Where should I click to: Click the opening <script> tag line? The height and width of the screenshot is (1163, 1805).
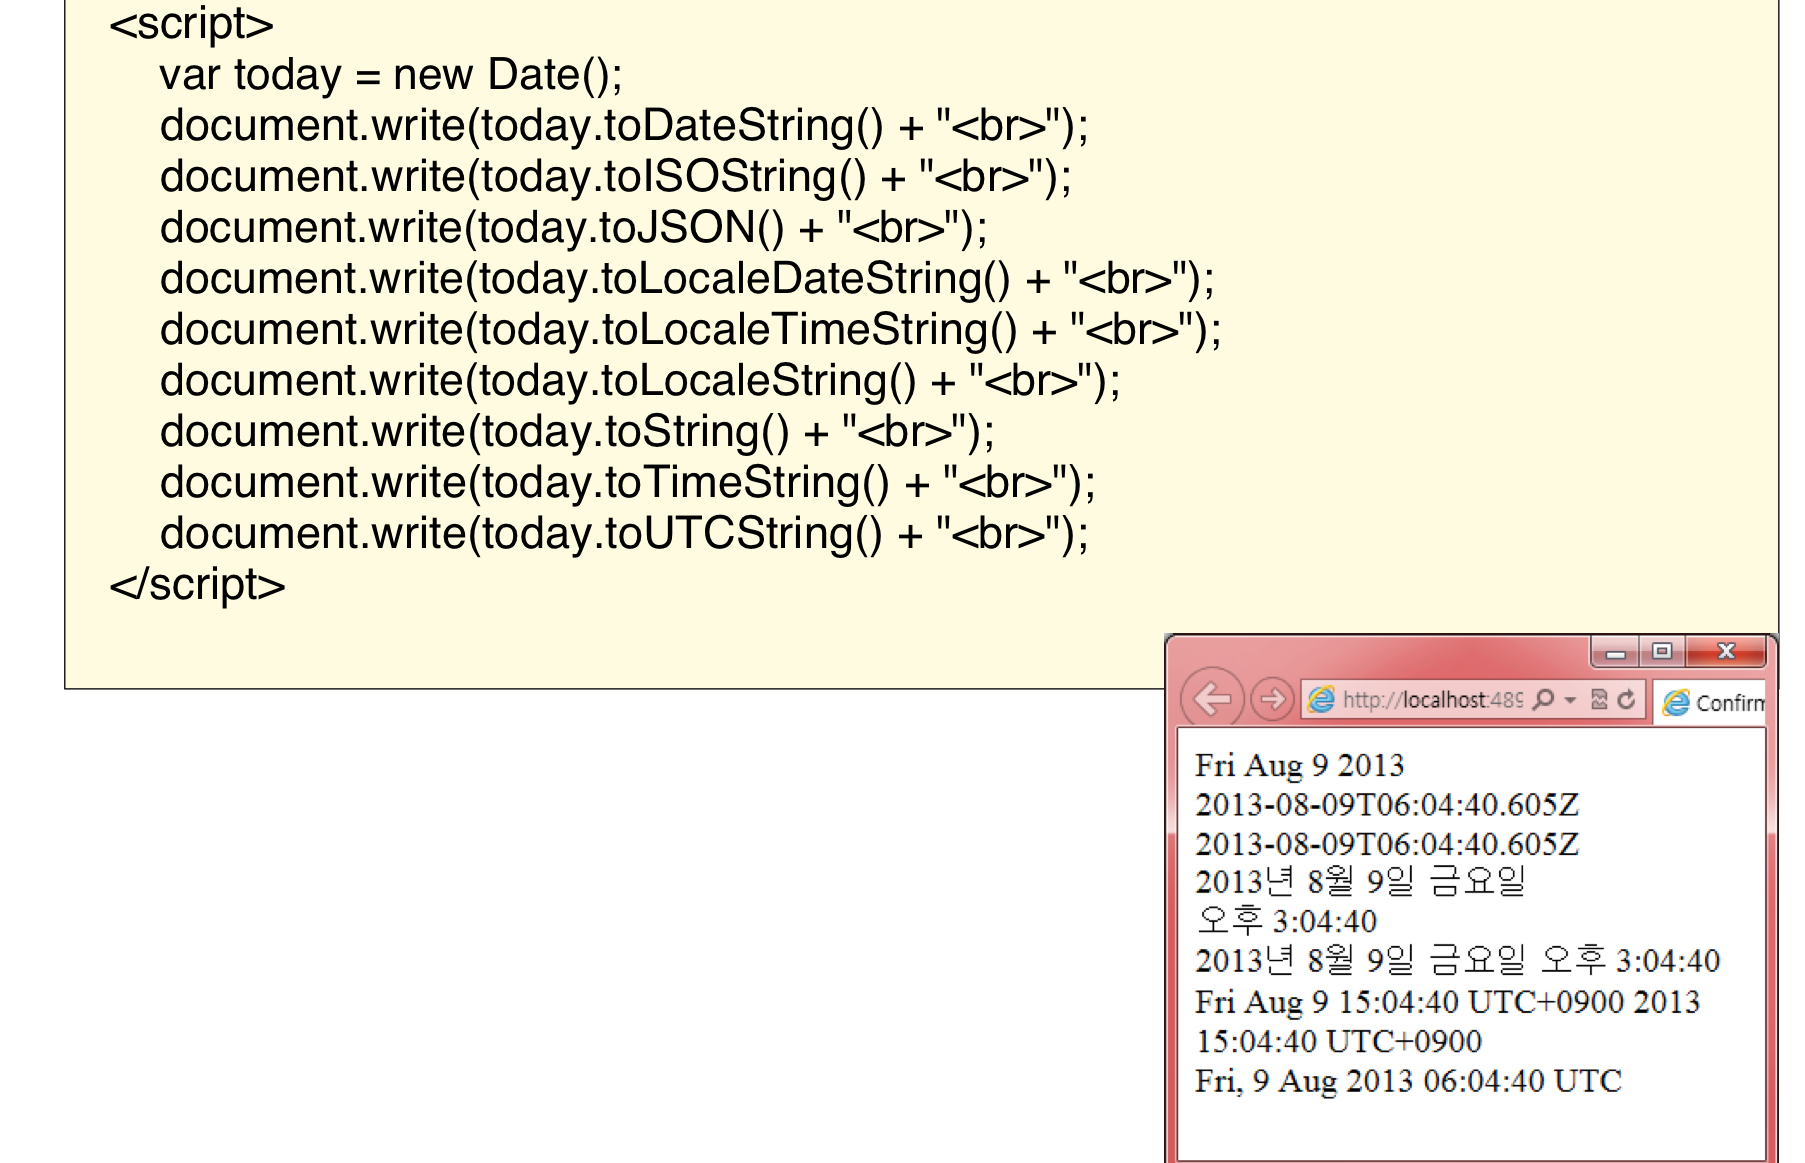pyautogui.click(x=191, y=24)
